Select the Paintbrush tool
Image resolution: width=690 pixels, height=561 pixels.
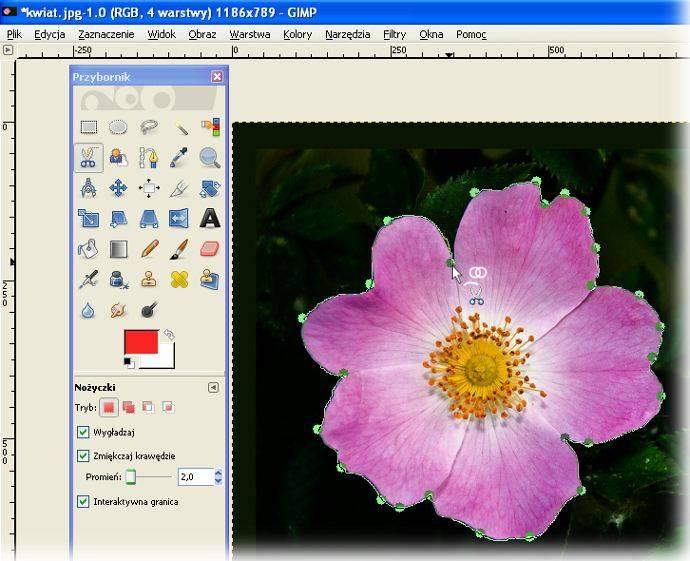[x=180, y=249]
